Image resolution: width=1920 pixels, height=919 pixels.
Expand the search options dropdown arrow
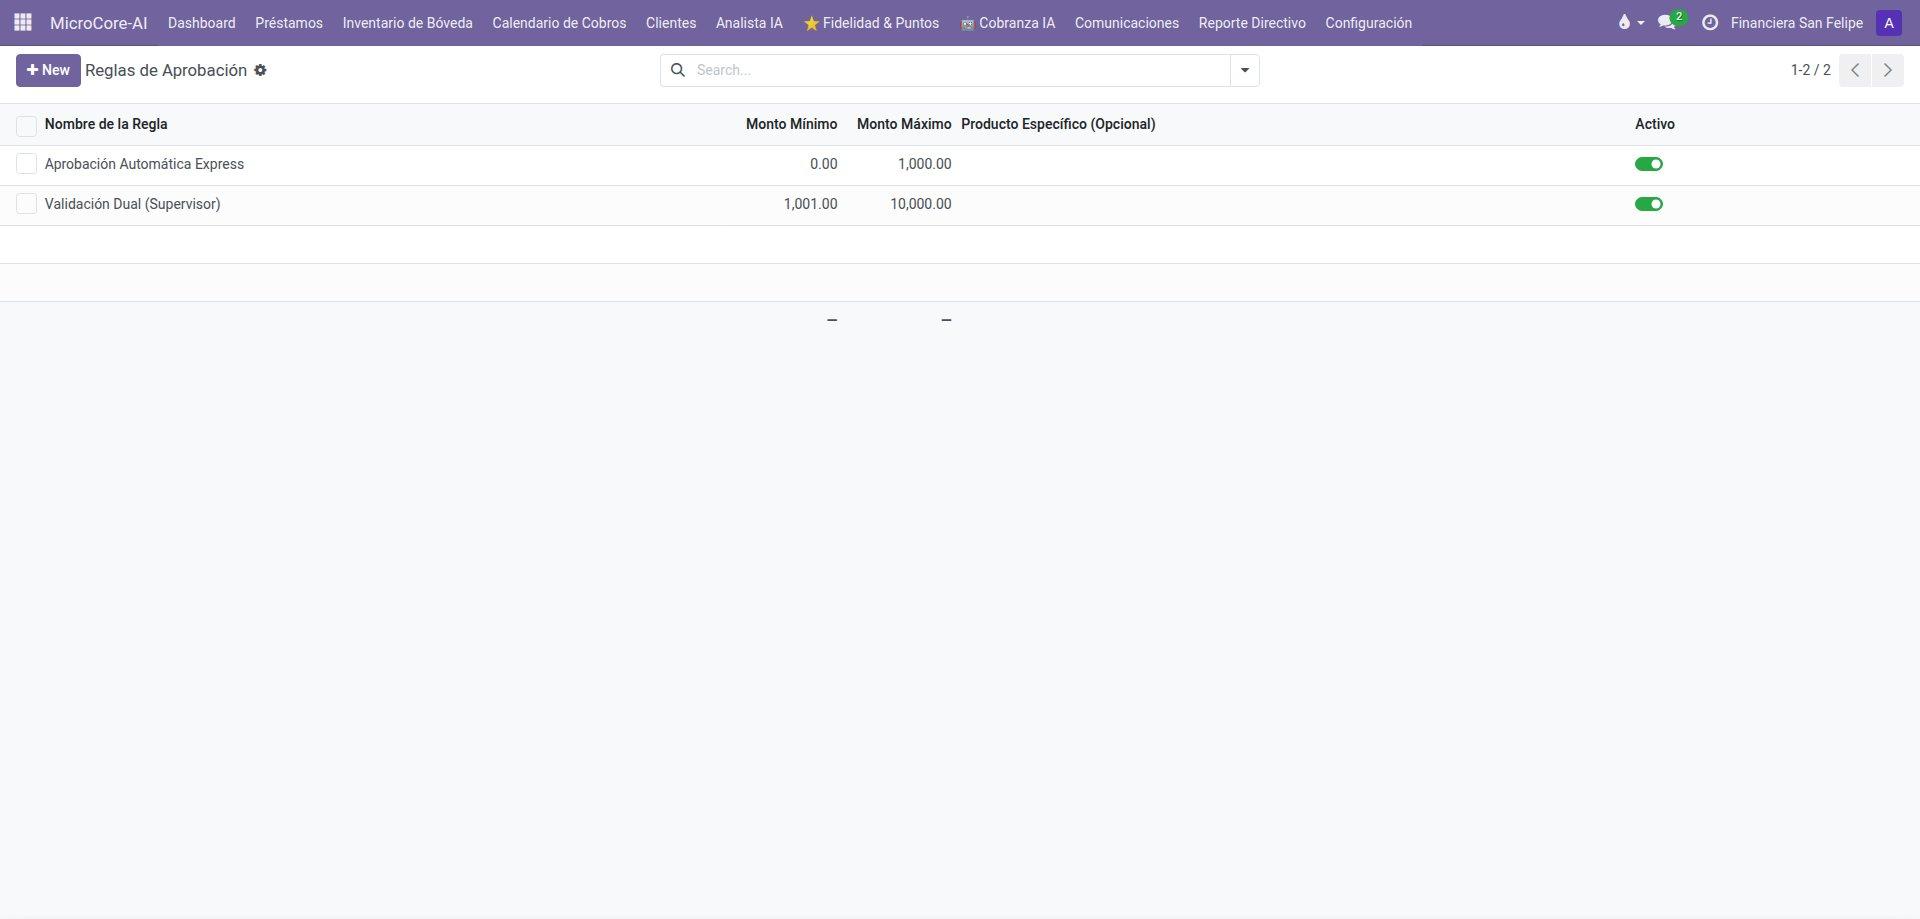[1245, 70]
